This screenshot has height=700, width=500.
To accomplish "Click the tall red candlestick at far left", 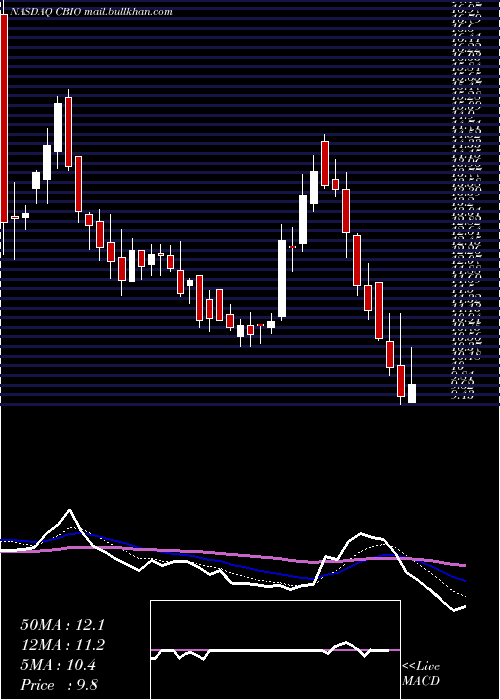I will [x=4, y=118].
